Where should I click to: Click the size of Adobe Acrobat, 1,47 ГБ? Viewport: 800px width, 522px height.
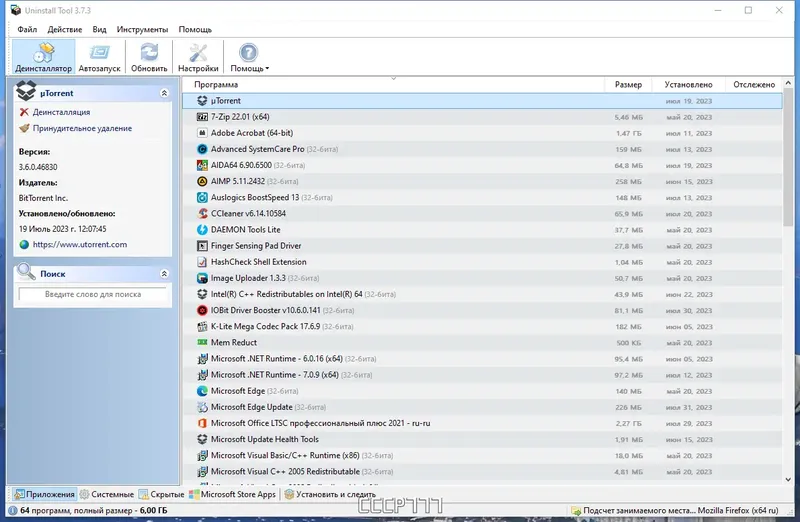click(x=629, y=133)
